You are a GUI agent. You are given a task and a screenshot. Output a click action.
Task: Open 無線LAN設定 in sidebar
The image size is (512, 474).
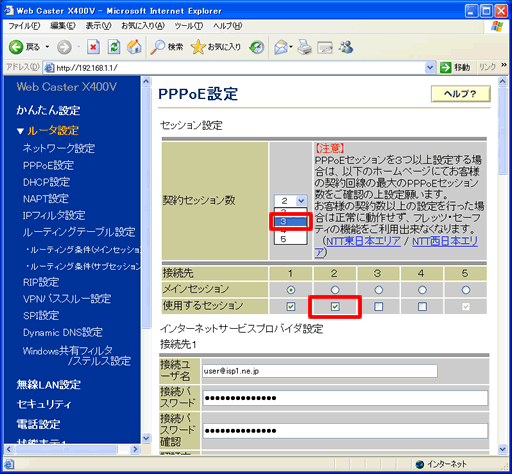[x=49, y=385]
